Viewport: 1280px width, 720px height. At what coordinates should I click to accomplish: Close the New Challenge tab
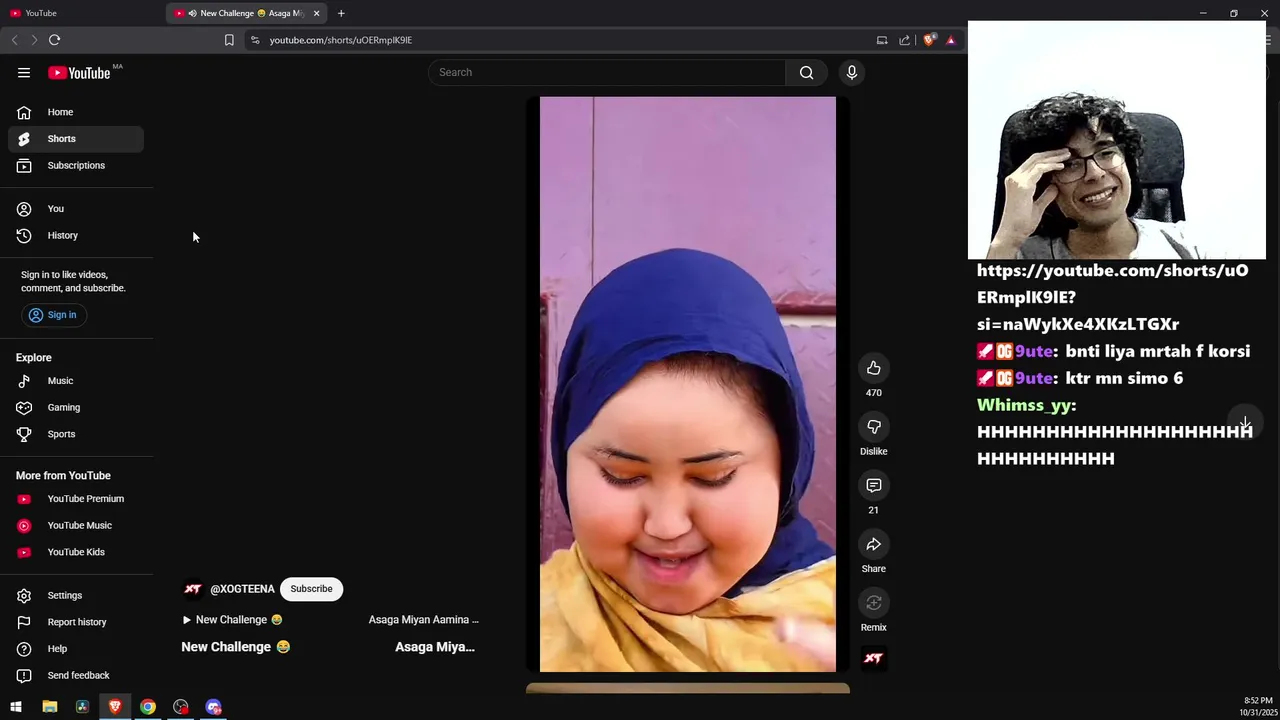(317, 13)
